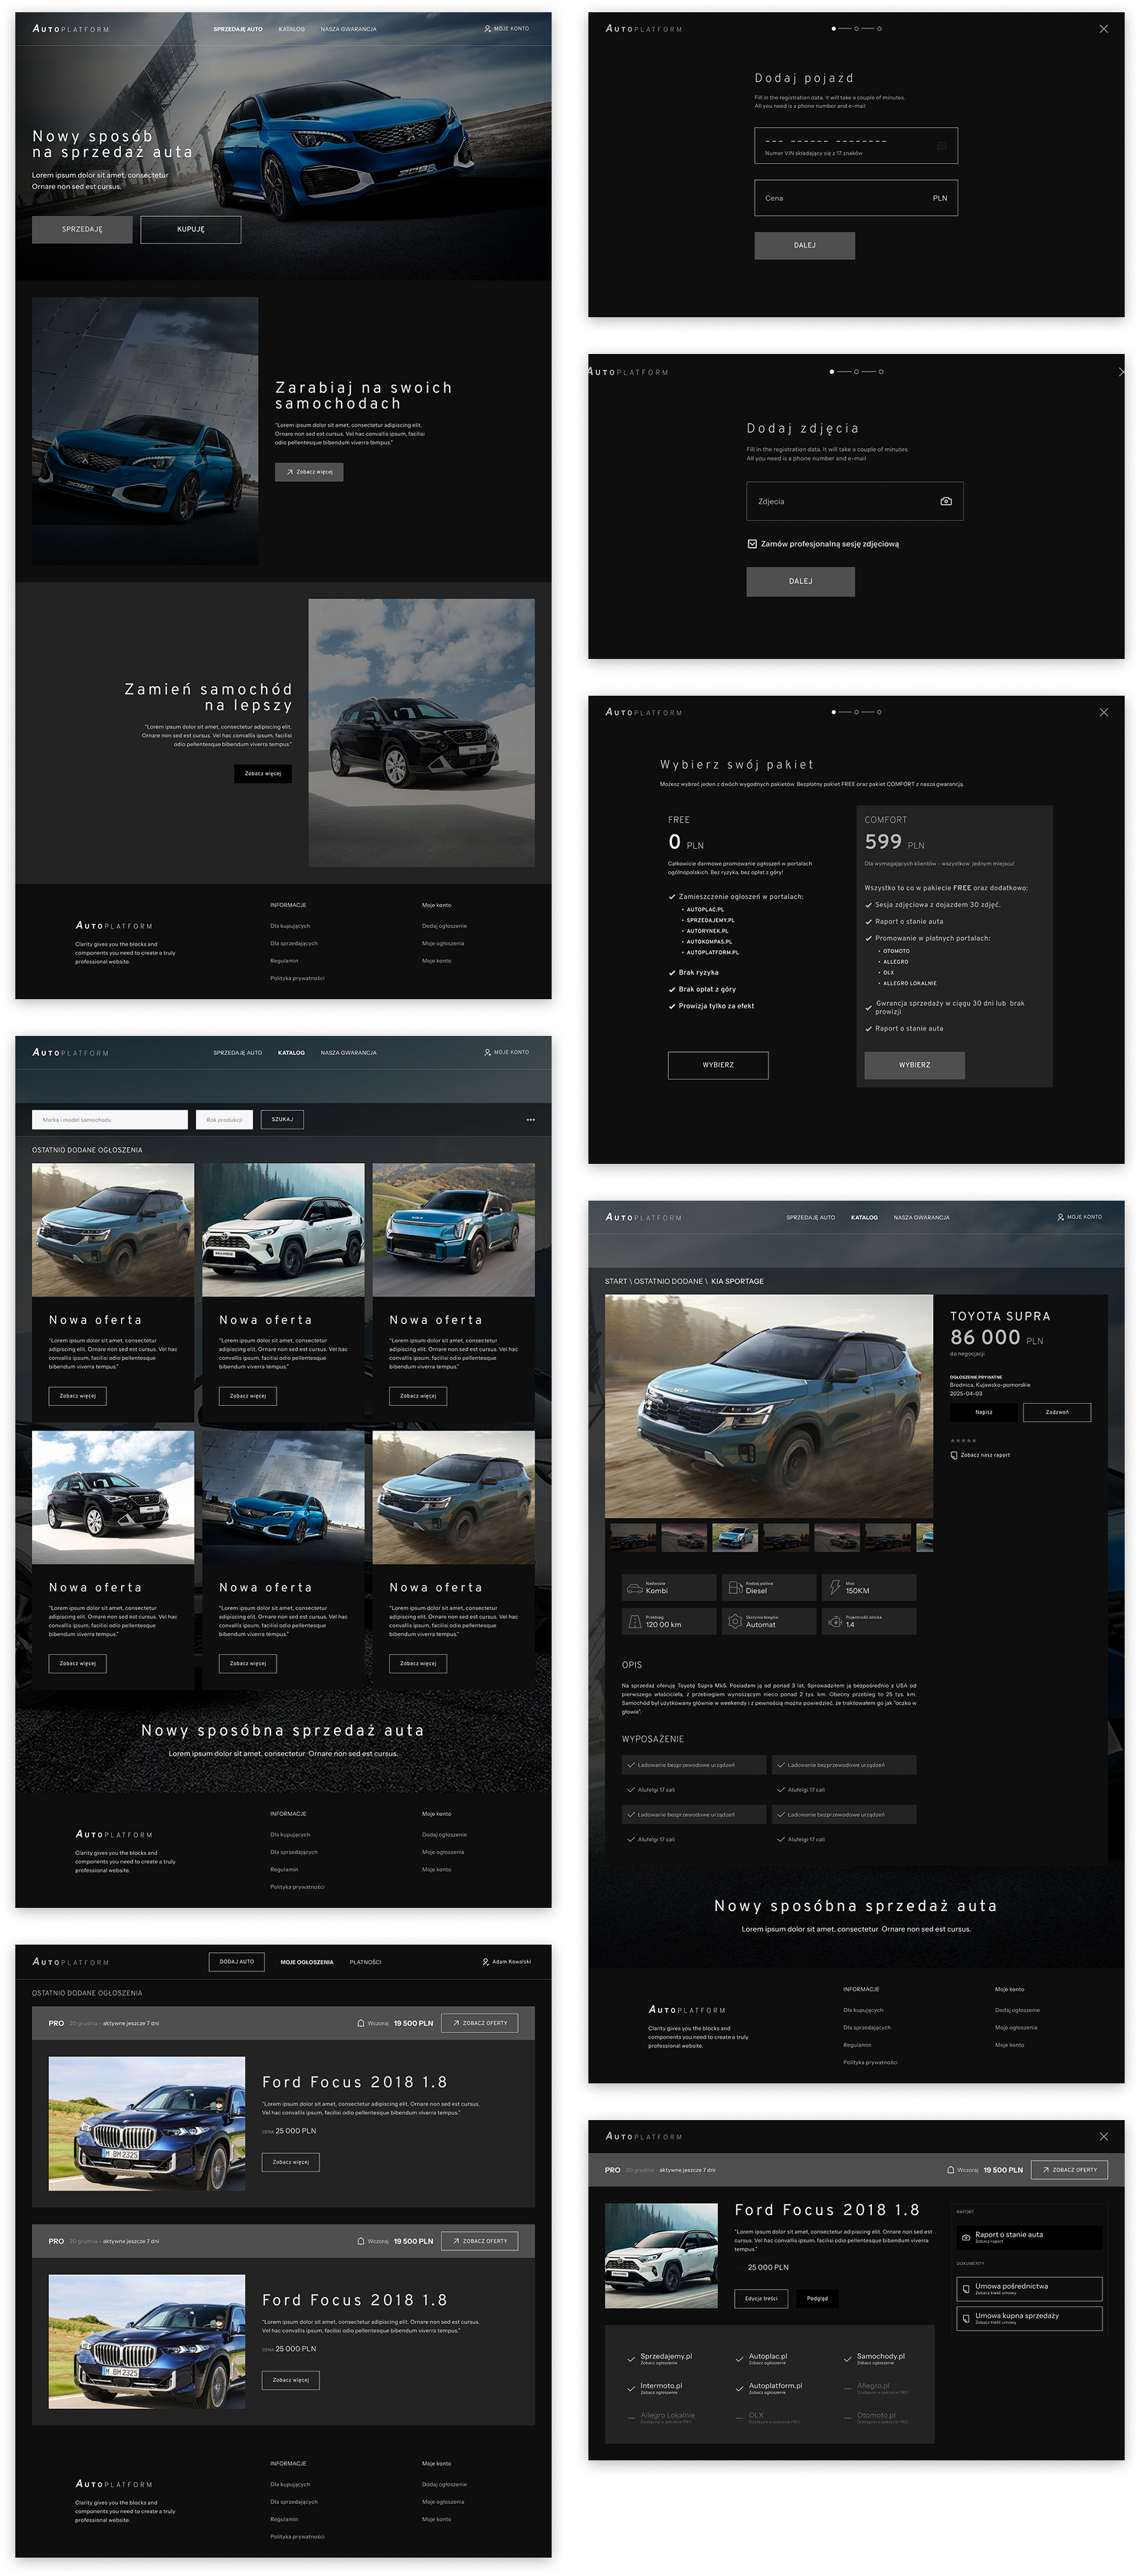The height and width of the screenshot is (2576, 1140).
Task: Click the Cena PLN input field
Action: click(x=856, y=198)
